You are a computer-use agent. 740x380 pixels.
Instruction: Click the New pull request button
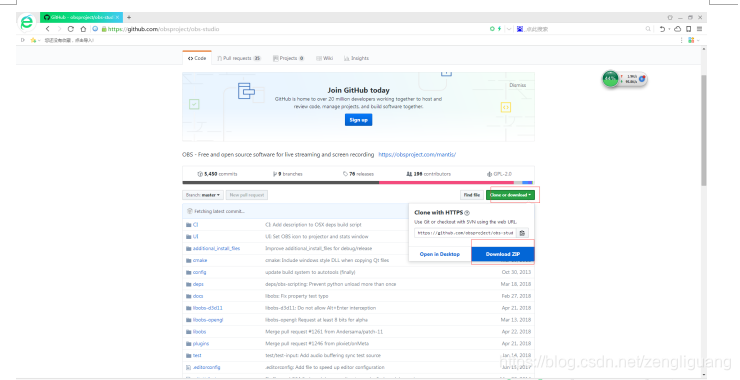tap(247, 195)
